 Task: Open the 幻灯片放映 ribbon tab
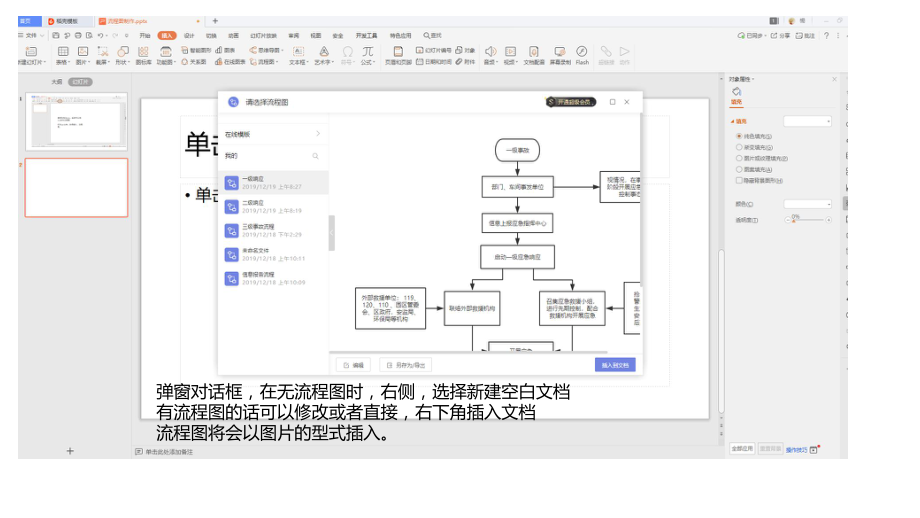263,36
